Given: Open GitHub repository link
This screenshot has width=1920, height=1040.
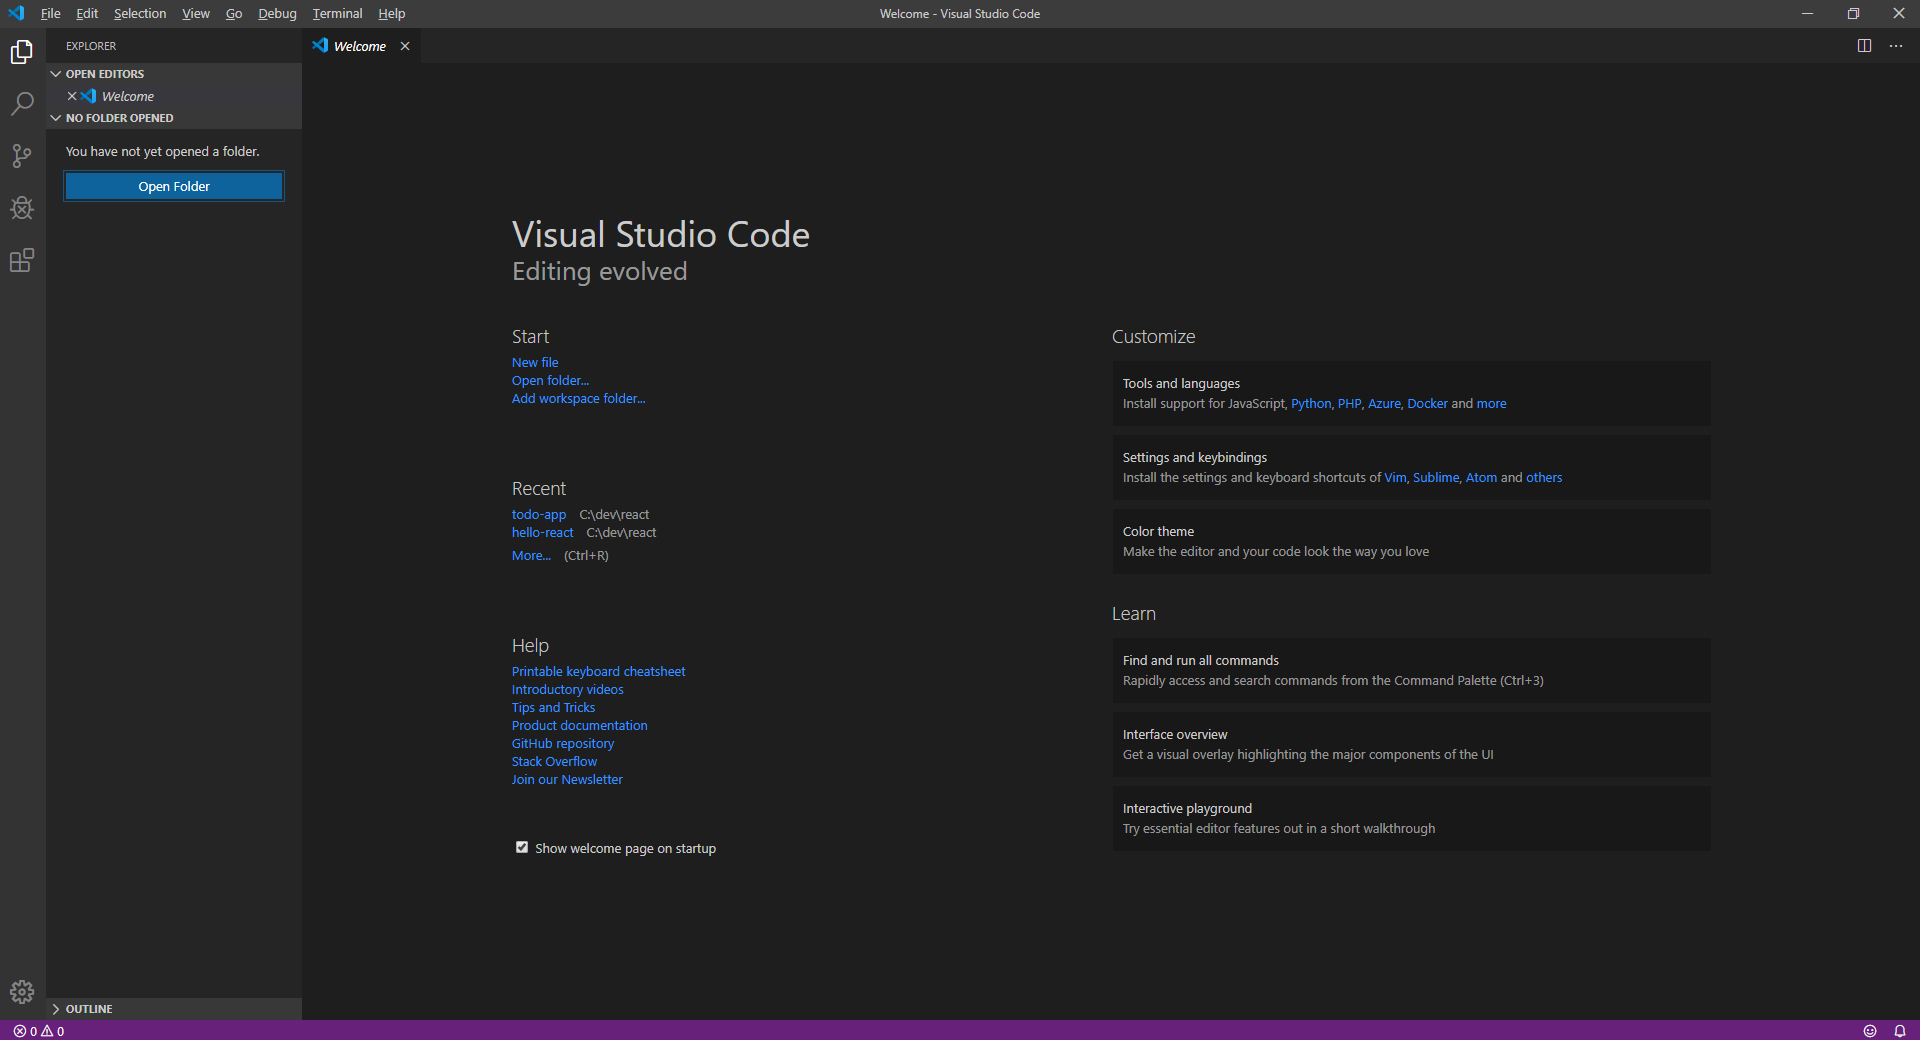Looking at the screenshot, I should click(563, 743).
